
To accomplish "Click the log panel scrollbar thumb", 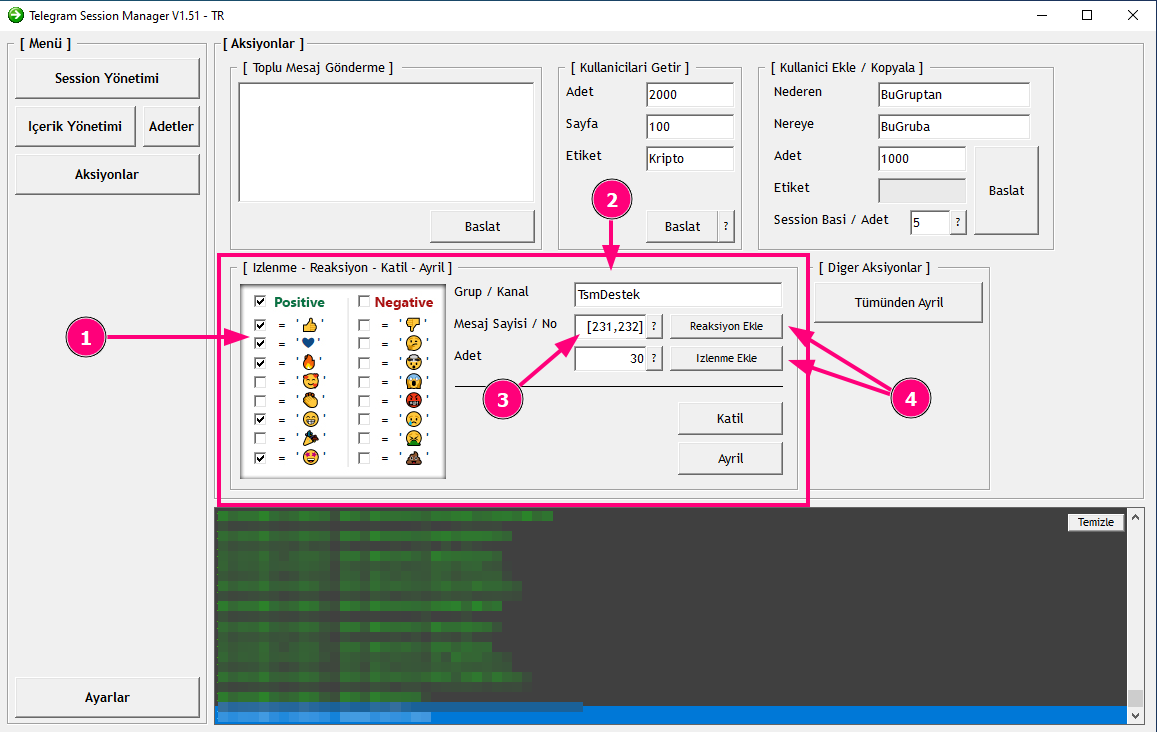I will coord(1136,698).
